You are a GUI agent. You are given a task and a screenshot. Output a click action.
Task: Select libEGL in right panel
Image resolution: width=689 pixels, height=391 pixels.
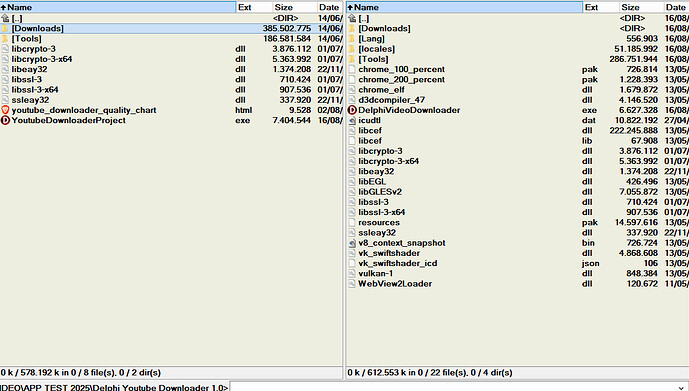(372, 182)
